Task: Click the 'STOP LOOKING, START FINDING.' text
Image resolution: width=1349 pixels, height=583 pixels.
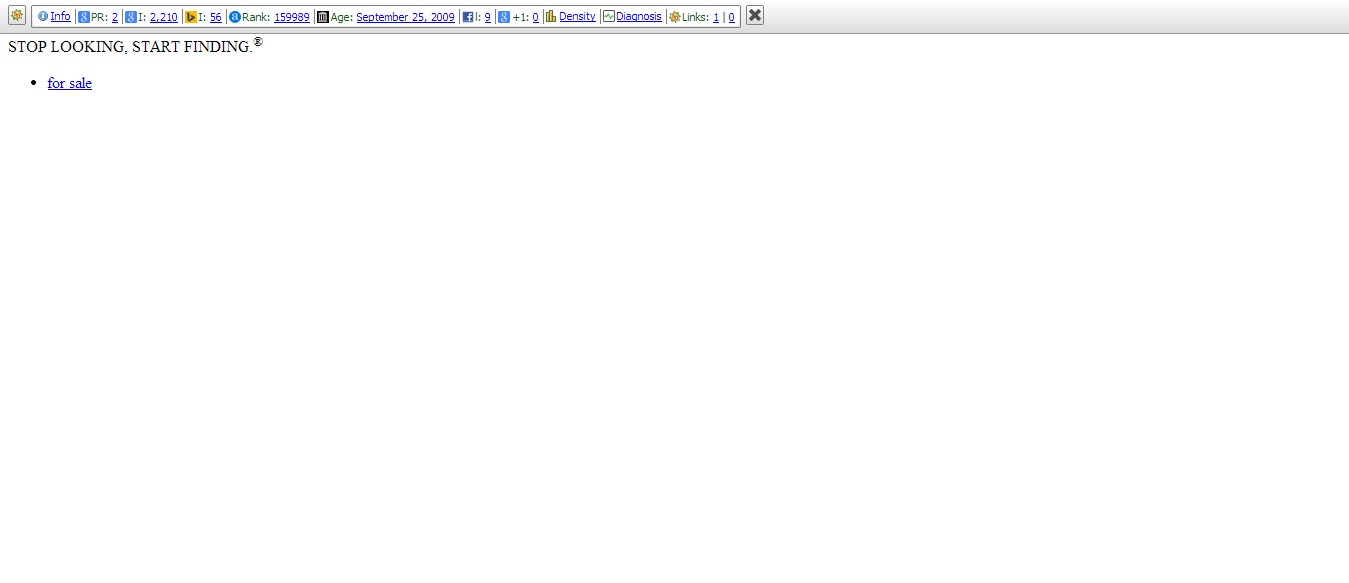Action: point(130,47)
